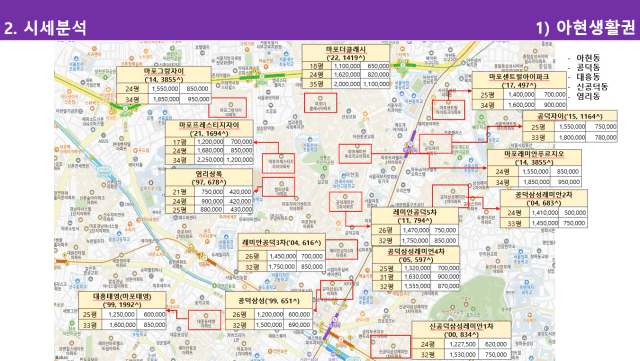Select '공덕동' in the neighborhood list

[588, 67]
